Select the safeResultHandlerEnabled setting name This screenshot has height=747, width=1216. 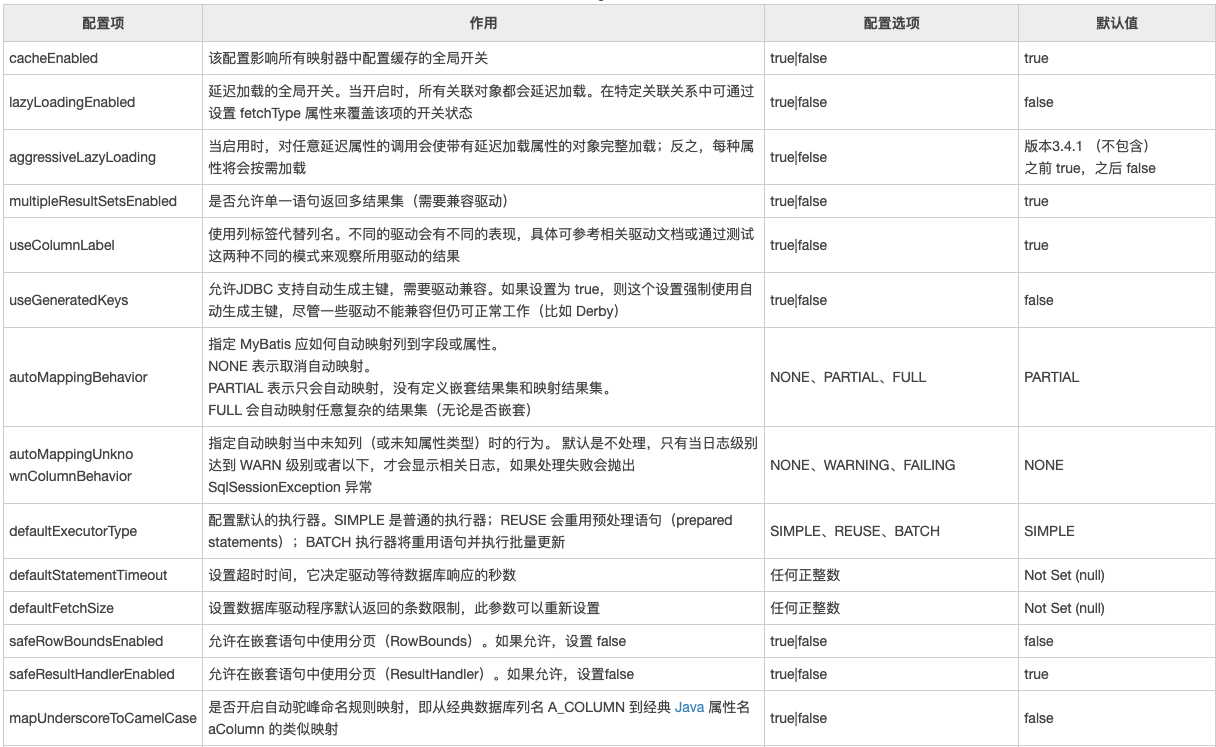click(x=92, y=674)
